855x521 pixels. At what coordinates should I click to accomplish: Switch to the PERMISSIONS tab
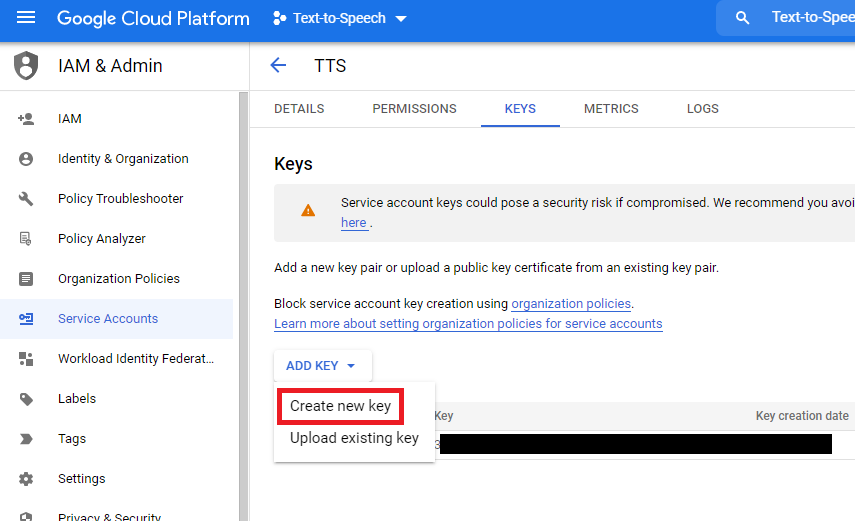(x=414, y=109)
